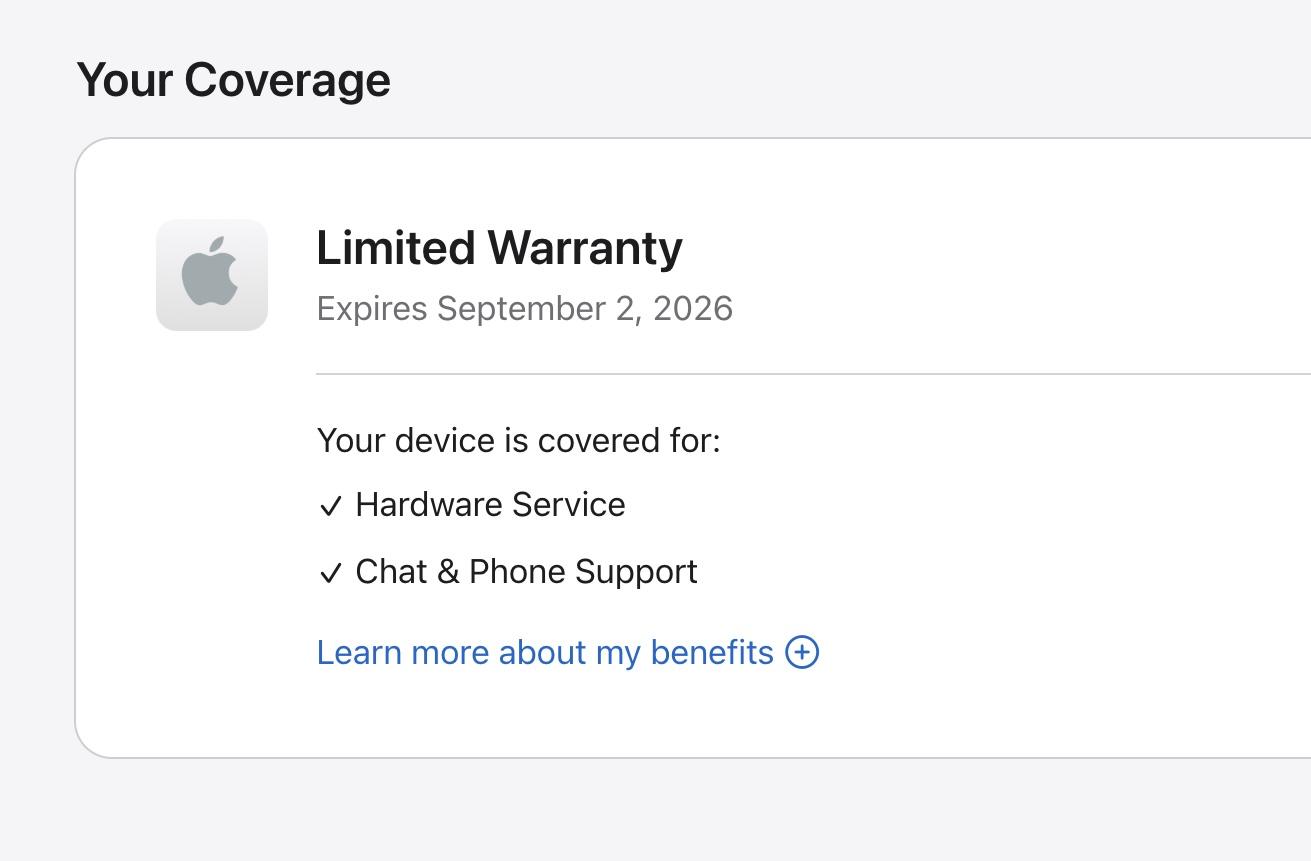Click the checkmark beside Chat & Phone Support

pos(330,573)
